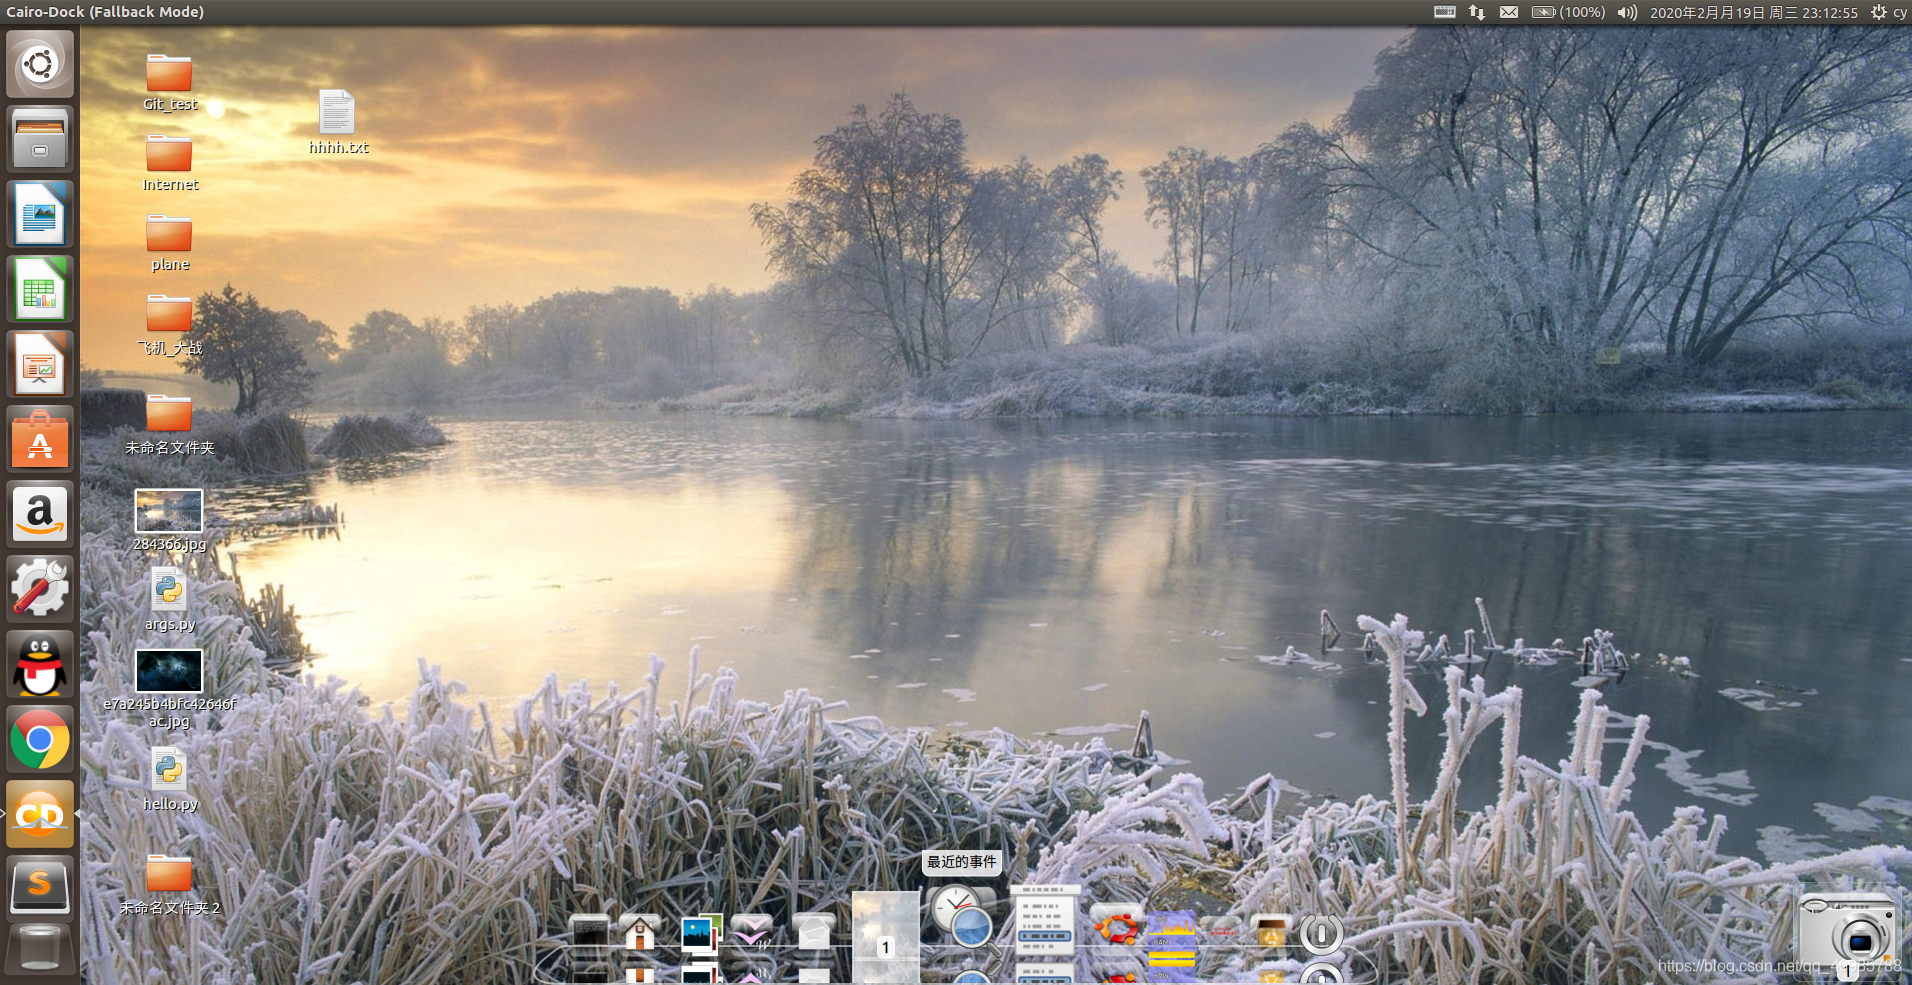Open the Sogou S launcher icon
1912x985 pixels.
pos(40,889)
